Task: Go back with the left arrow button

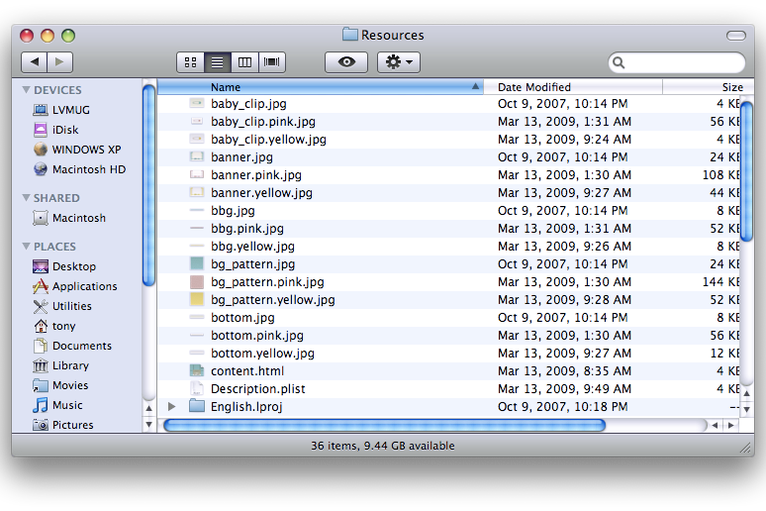Action: (34, 62)
